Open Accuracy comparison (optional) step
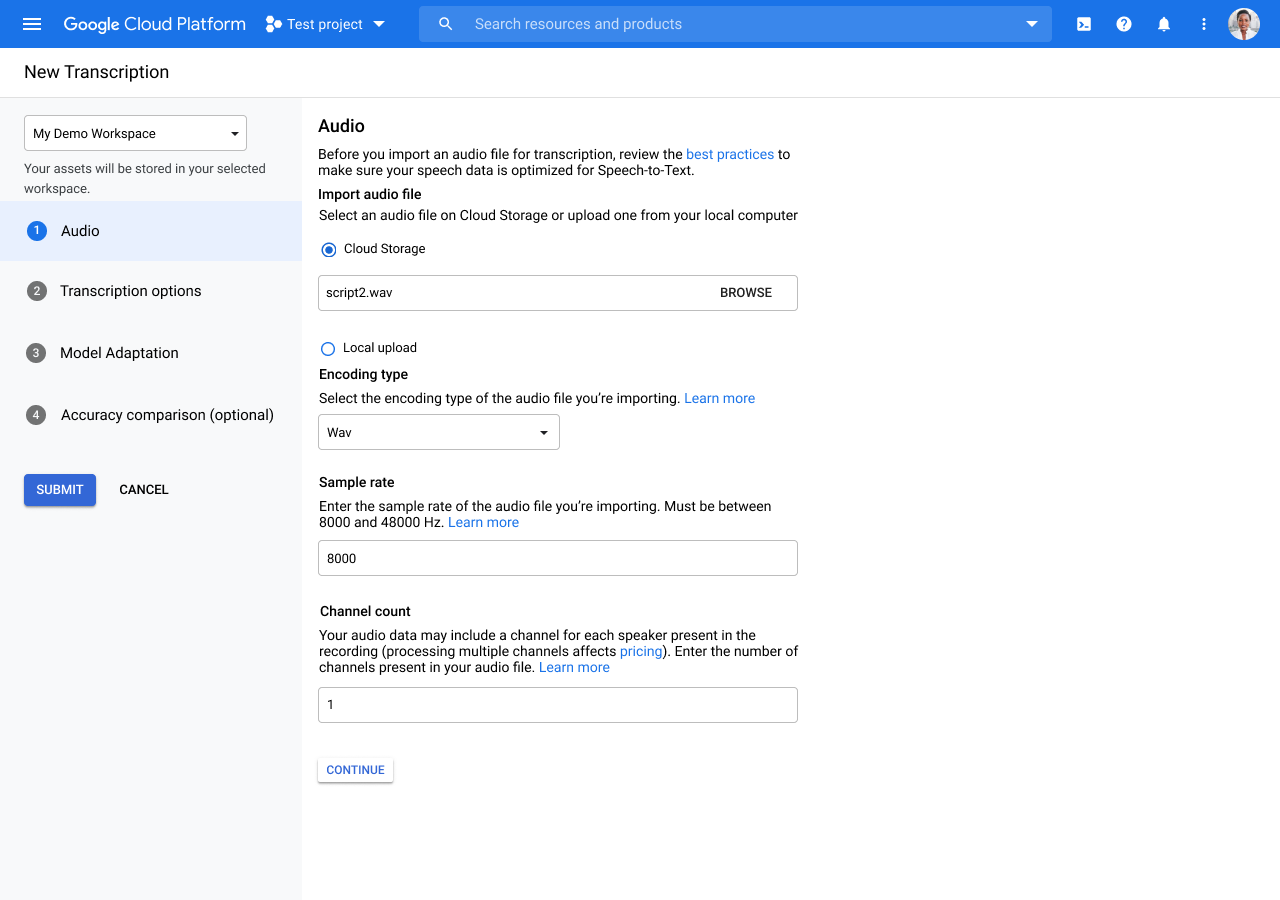The width and height of the screenshot is (1280, 900). 166,415
